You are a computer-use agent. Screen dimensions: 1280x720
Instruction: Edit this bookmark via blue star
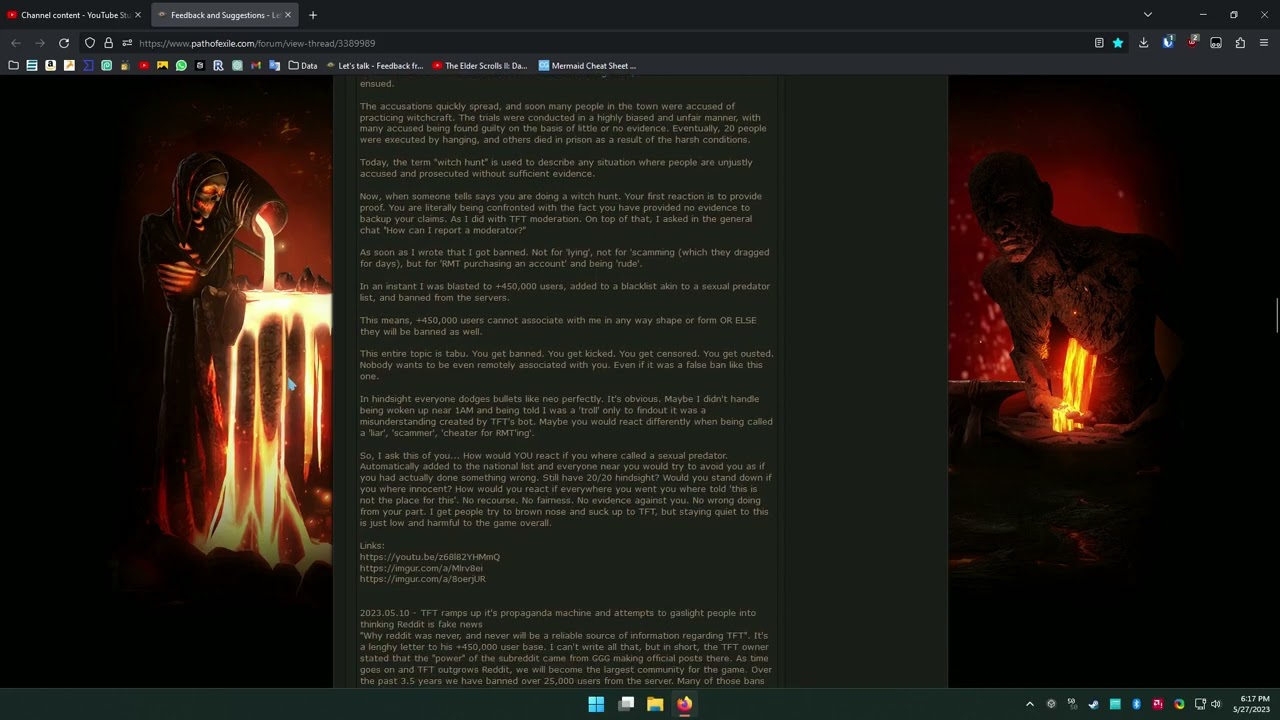(1118, 43)
